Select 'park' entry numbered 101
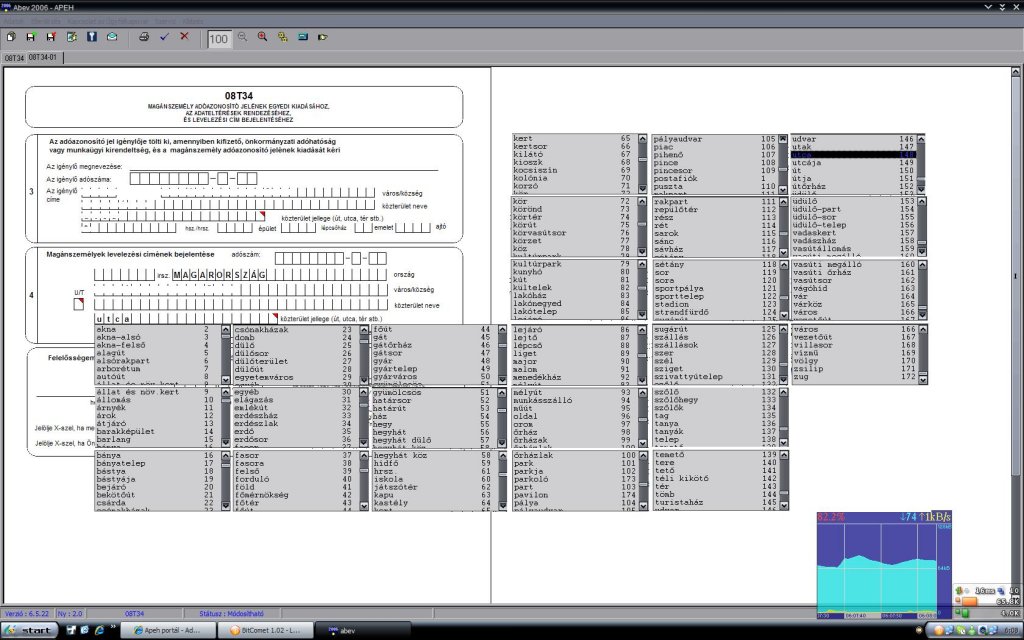The width and height of the screenshot is (1024, 640). coord(573,463)
